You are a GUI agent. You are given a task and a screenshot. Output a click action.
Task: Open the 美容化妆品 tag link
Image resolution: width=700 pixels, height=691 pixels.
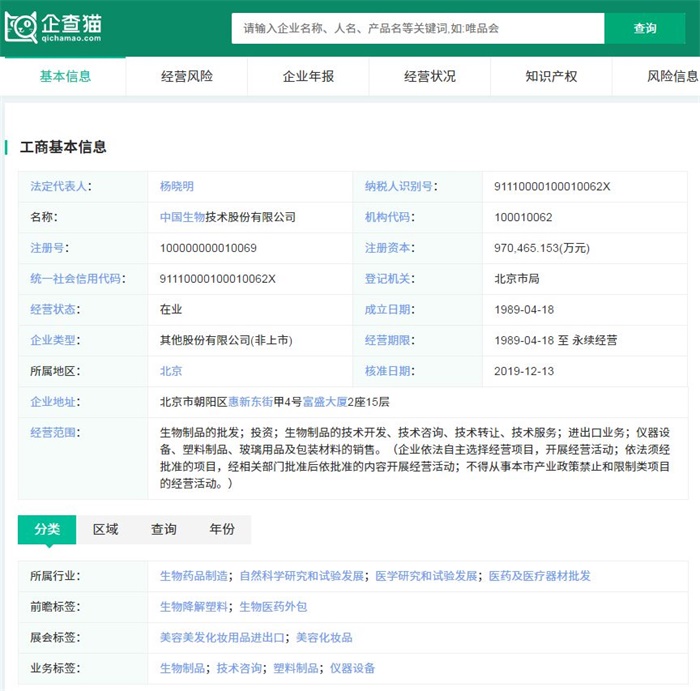(324, 637)
